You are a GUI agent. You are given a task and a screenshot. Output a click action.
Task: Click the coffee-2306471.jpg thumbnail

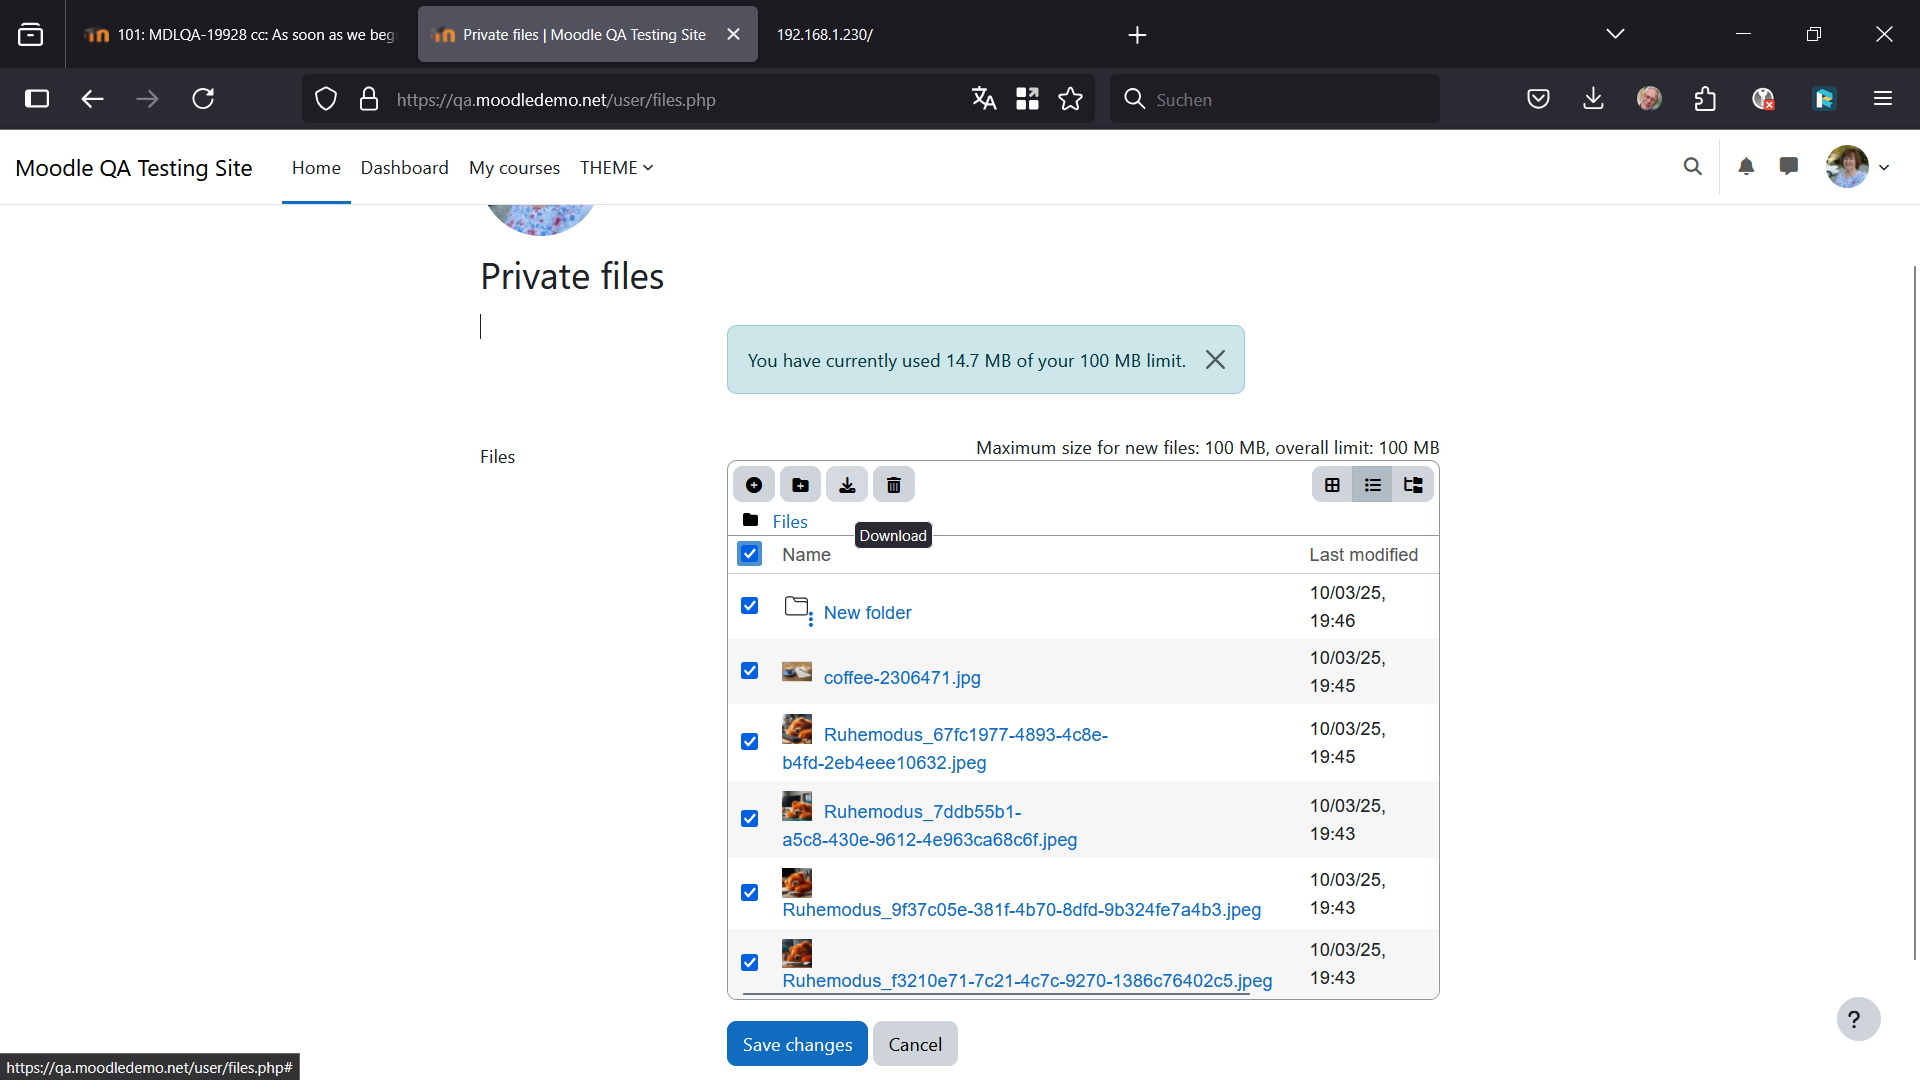click(797, 672)
